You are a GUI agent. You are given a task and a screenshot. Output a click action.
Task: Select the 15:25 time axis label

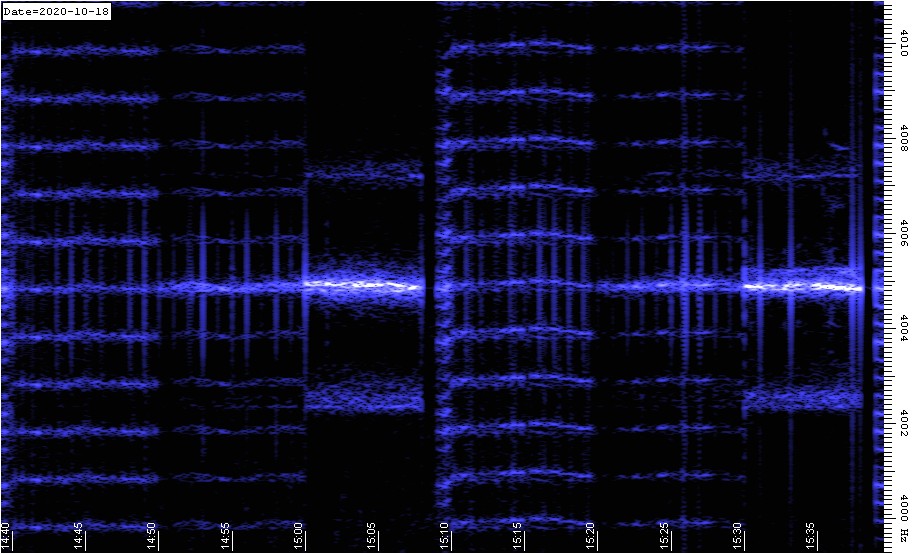pyautogui.click(x=666, y=534)
